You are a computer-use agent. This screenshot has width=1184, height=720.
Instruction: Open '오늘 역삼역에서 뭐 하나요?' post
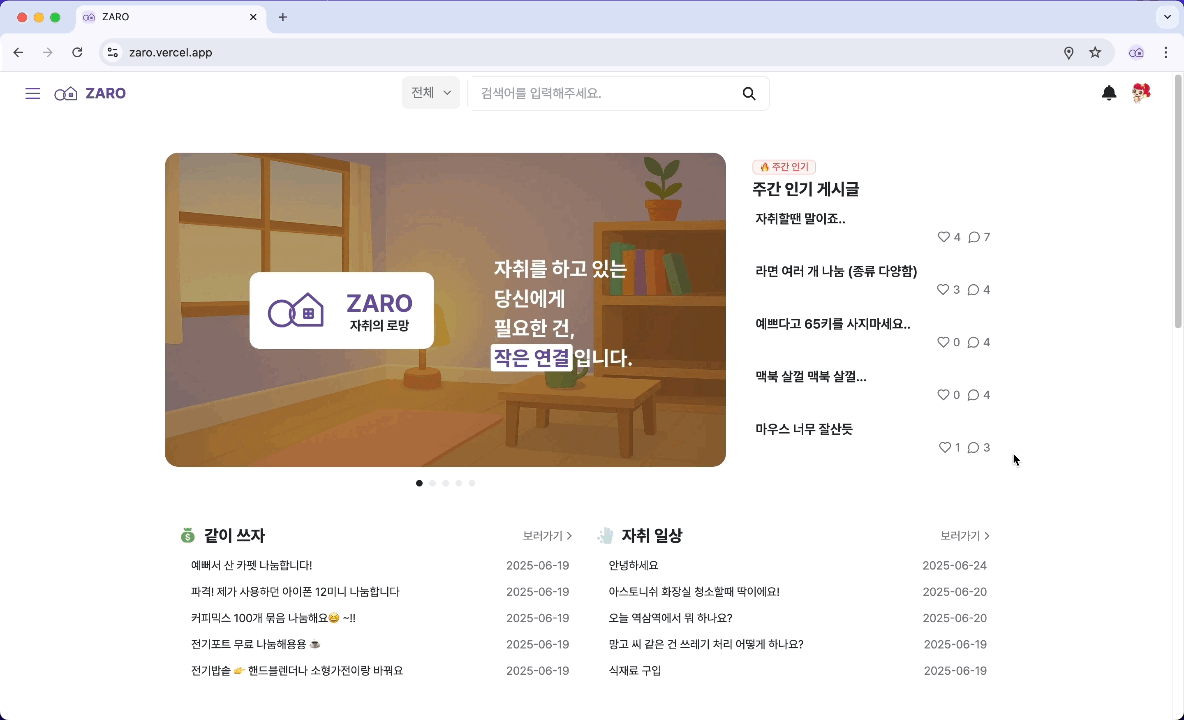(x=671, y=618)
